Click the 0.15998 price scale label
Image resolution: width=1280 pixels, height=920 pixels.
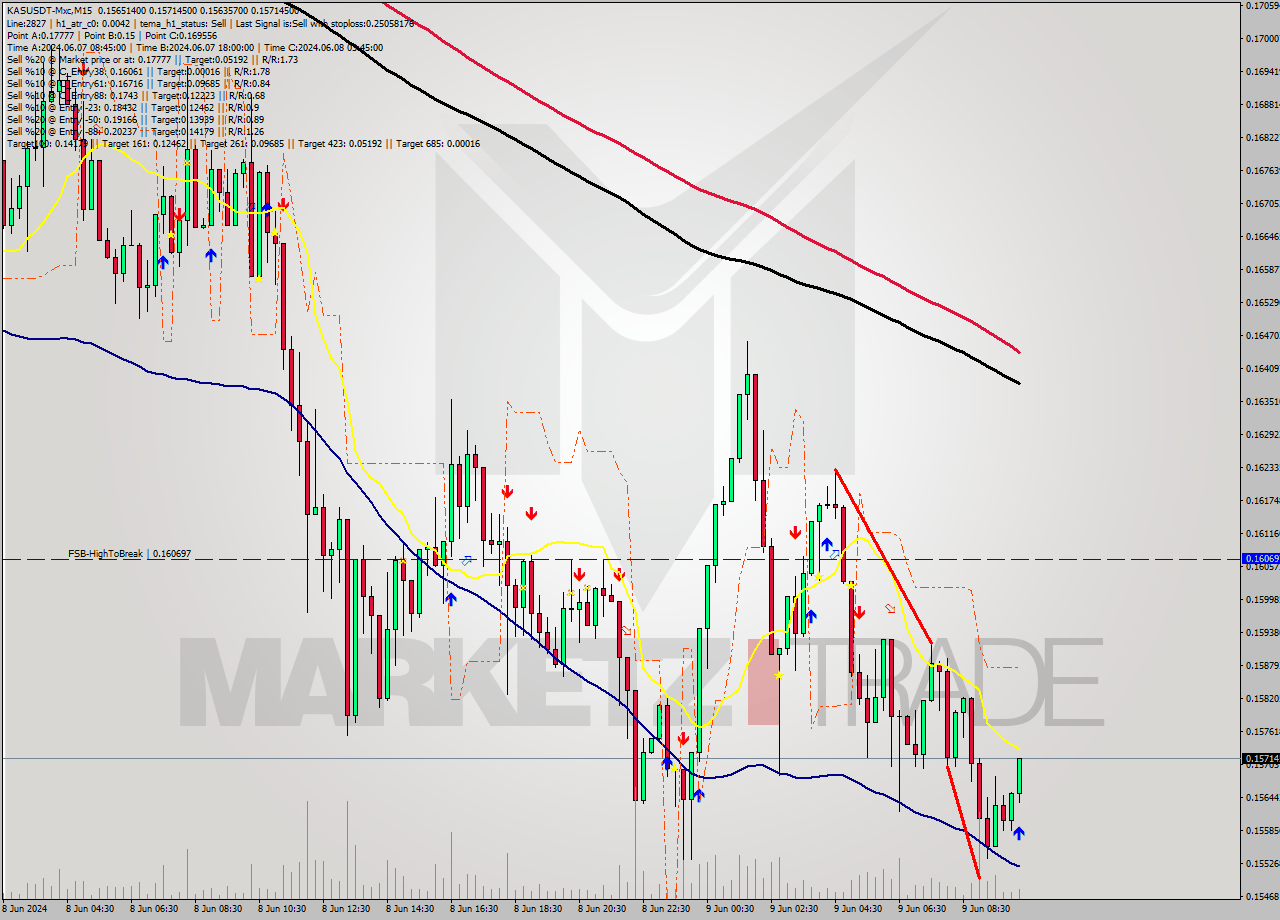pos(1262,599)
